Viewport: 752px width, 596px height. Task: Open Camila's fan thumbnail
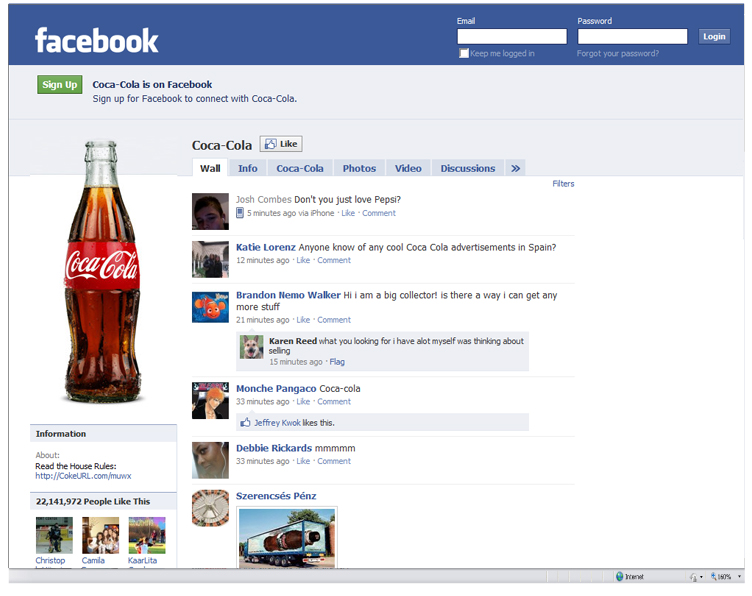click(100, 535)
